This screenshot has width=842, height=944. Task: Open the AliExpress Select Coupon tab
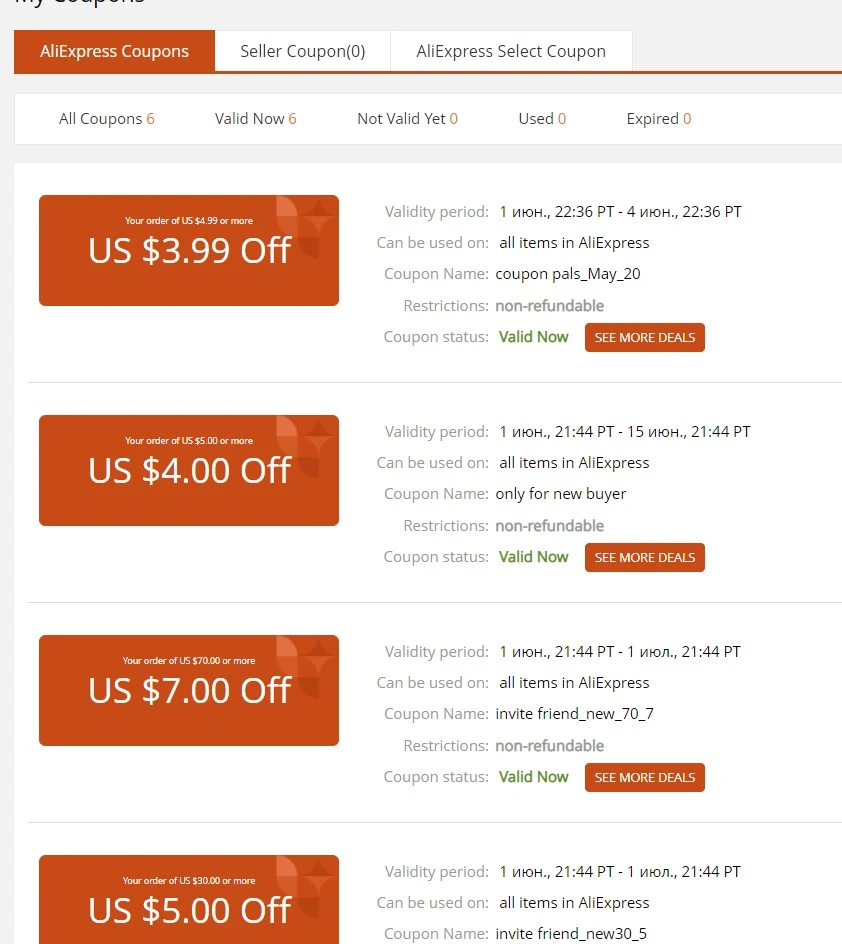[x=511, y=51]
